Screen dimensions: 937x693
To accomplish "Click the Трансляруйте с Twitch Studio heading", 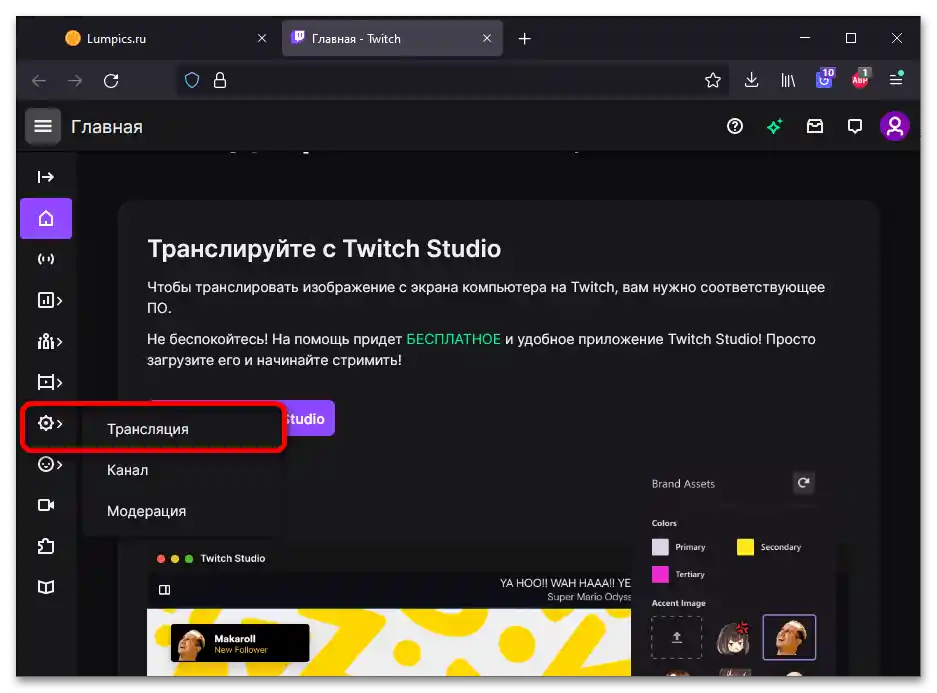I will tap(324, 249).
